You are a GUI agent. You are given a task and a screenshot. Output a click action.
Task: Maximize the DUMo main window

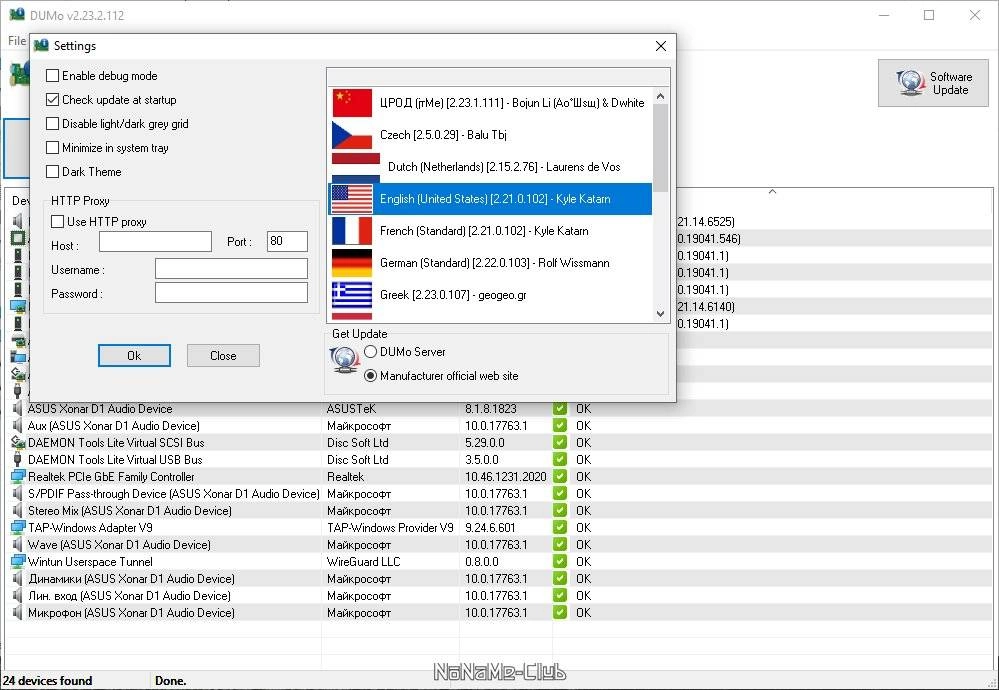(929, 15)
